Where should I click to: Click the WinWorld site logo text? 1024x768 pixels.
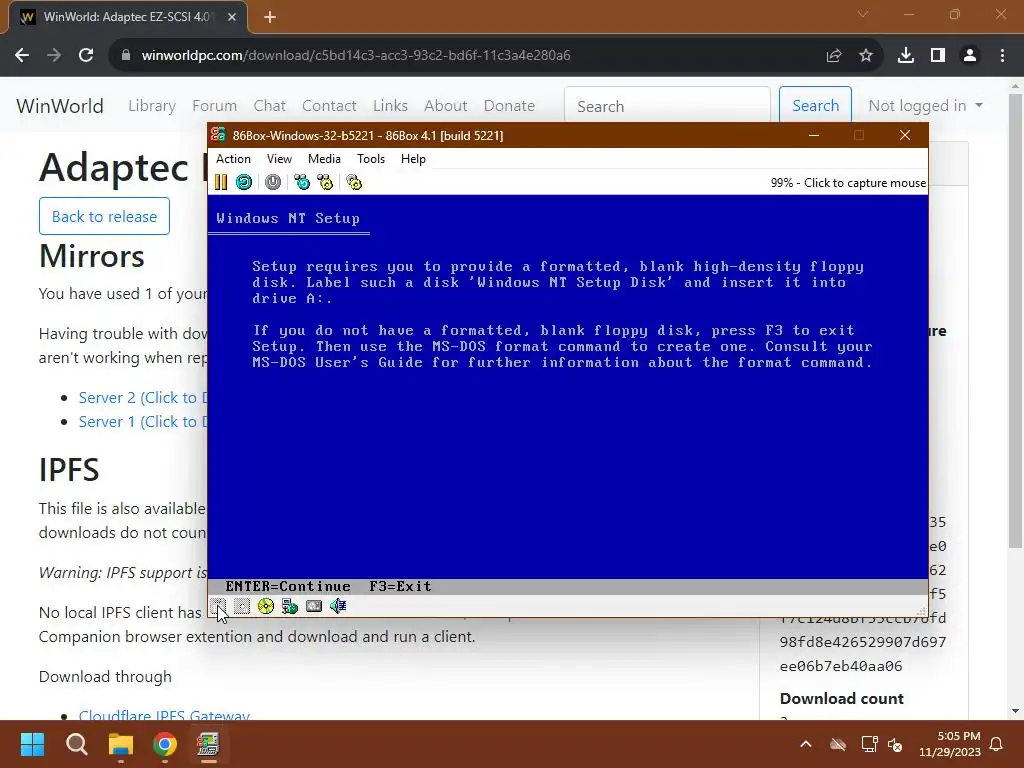(x=59, y=106)
